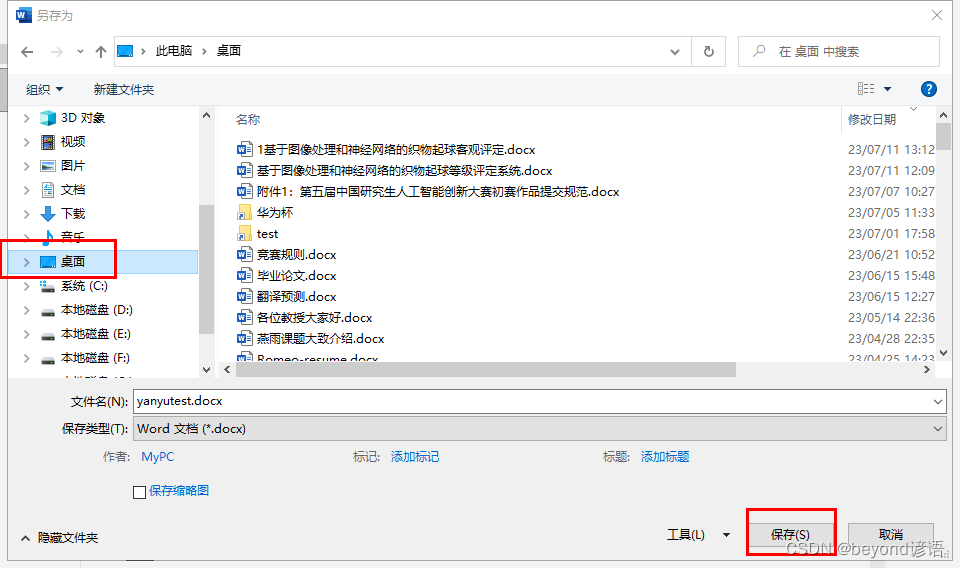Select 系统 (C:) drive
960x568 pixels.
point(84,286)
